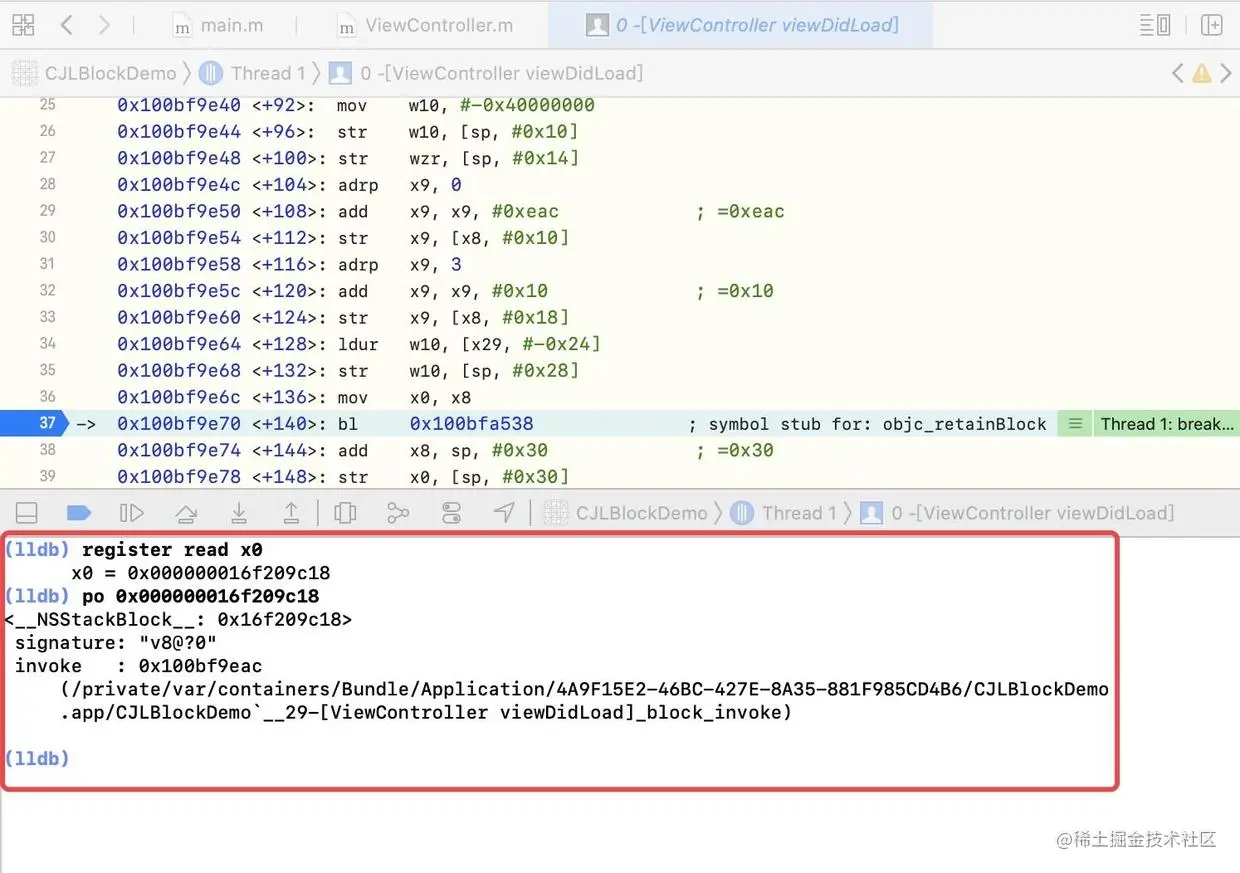Show the warning issue indicator
This screenshot has width=1240, height=873.
pyautogui.click(x=1202, y=73)
